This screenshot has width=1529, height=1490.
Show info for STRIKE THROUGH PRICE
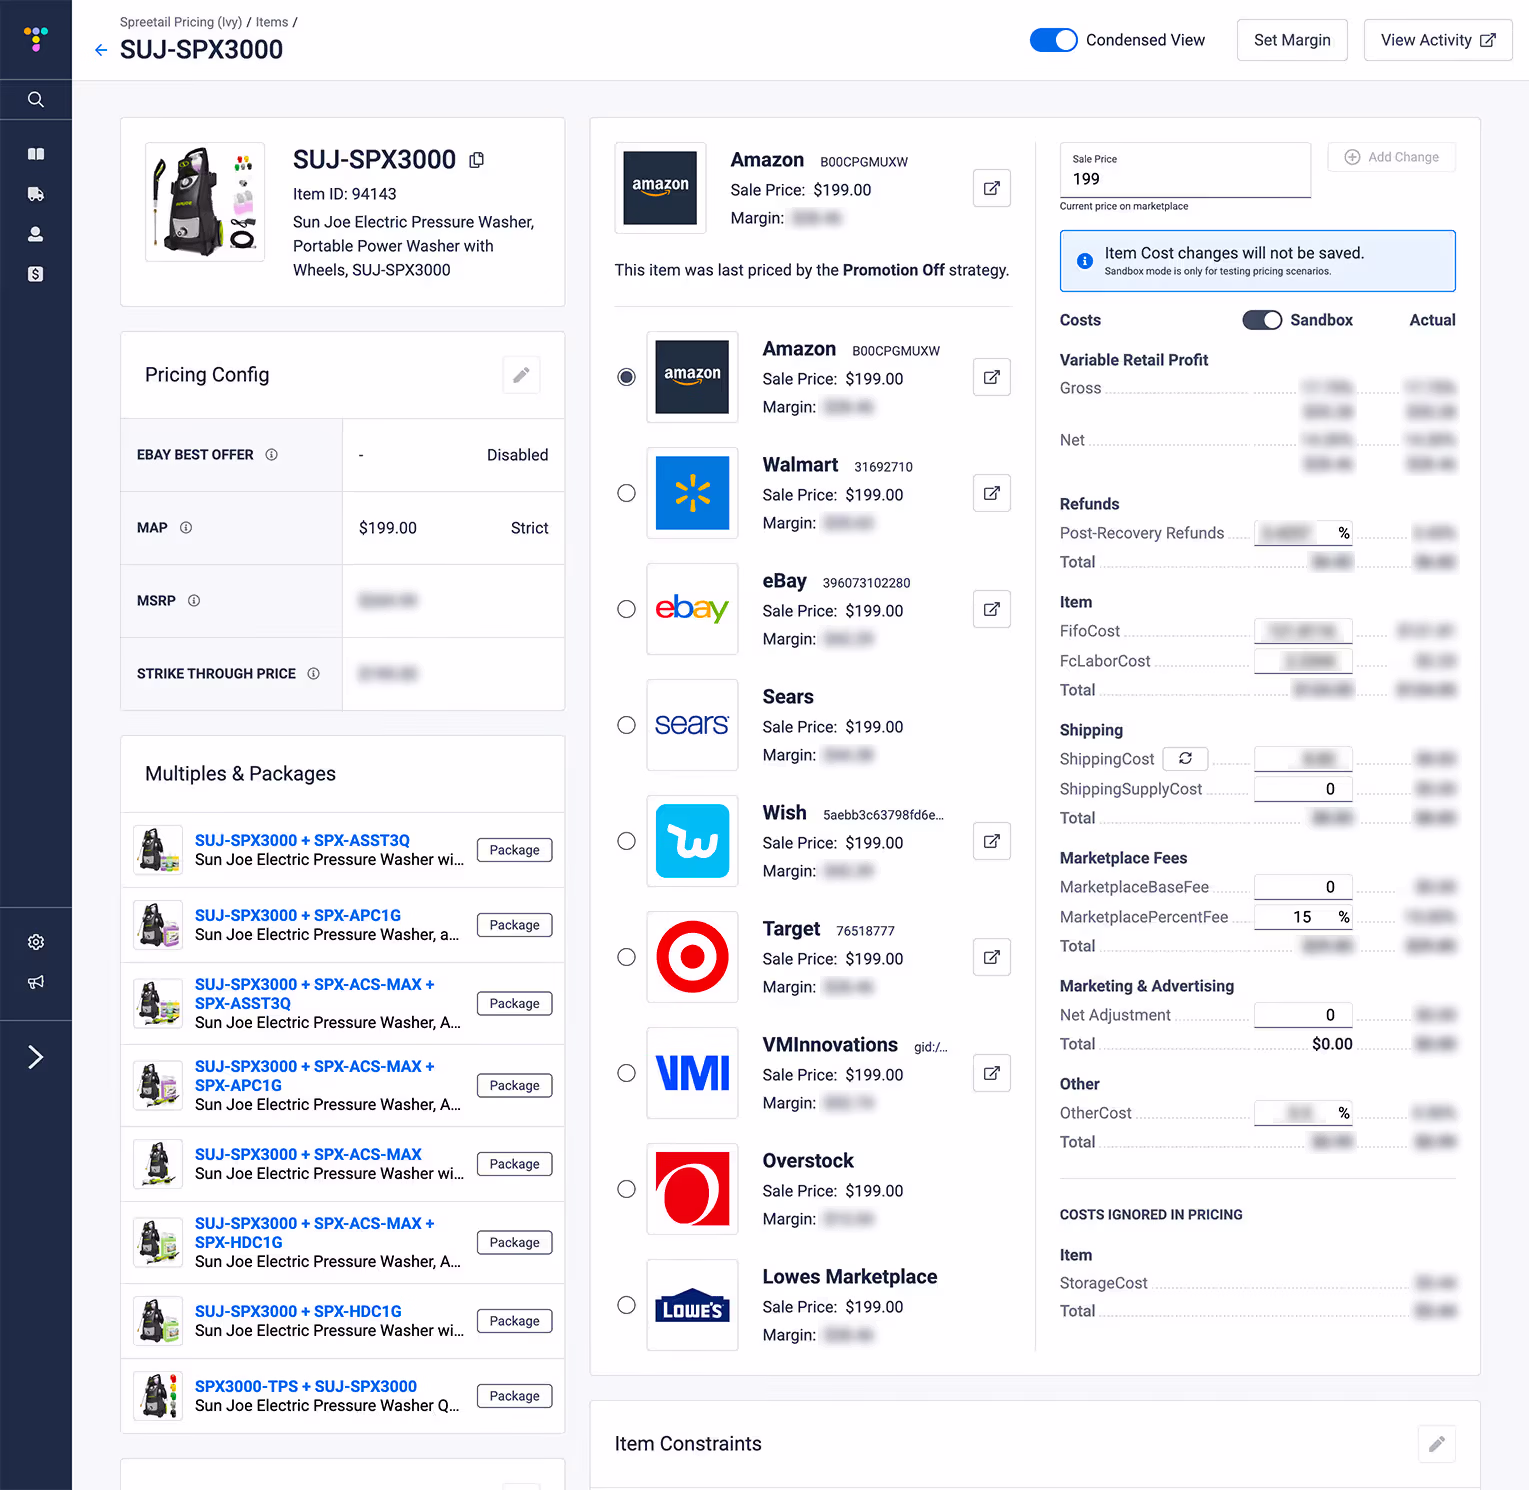click(x=313, y=674)
